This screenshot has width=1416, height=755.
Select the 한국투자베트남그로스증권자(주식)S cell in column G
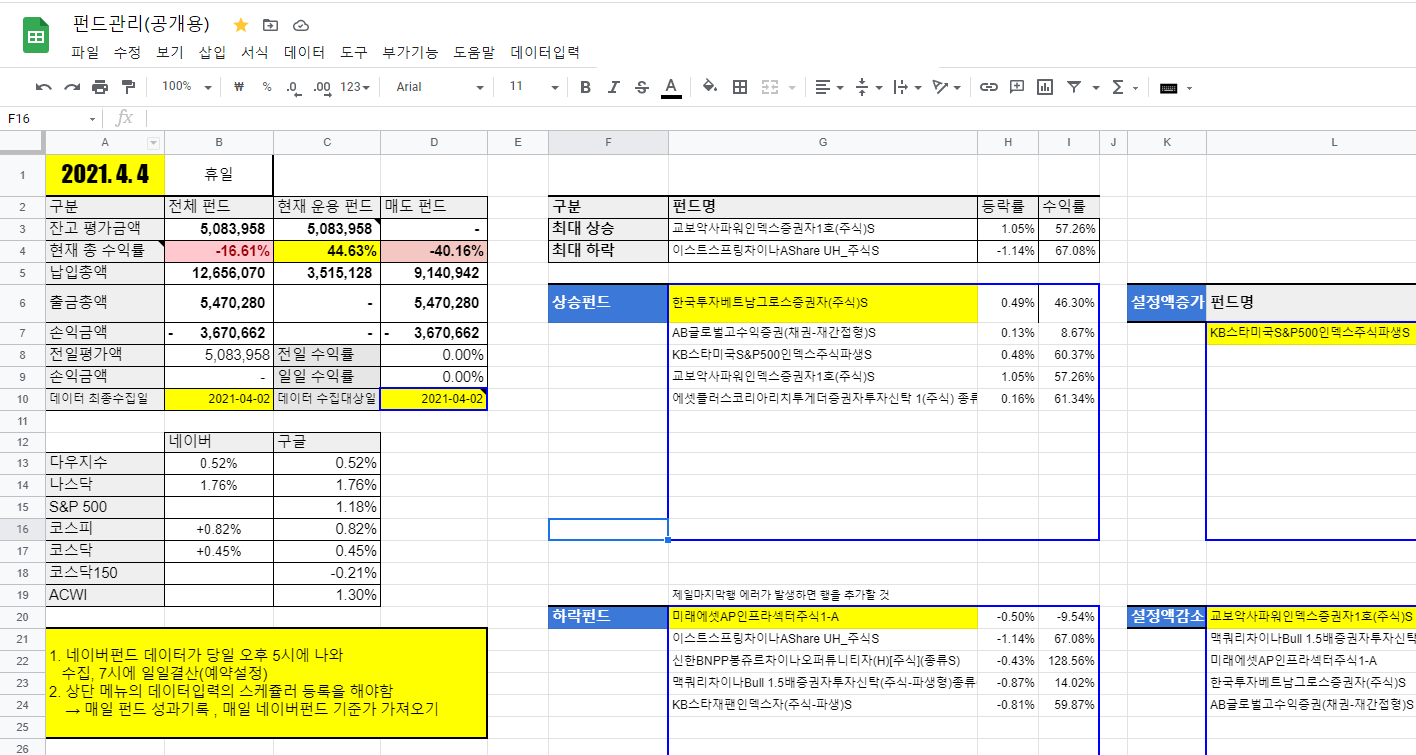(x=822, y=302)
